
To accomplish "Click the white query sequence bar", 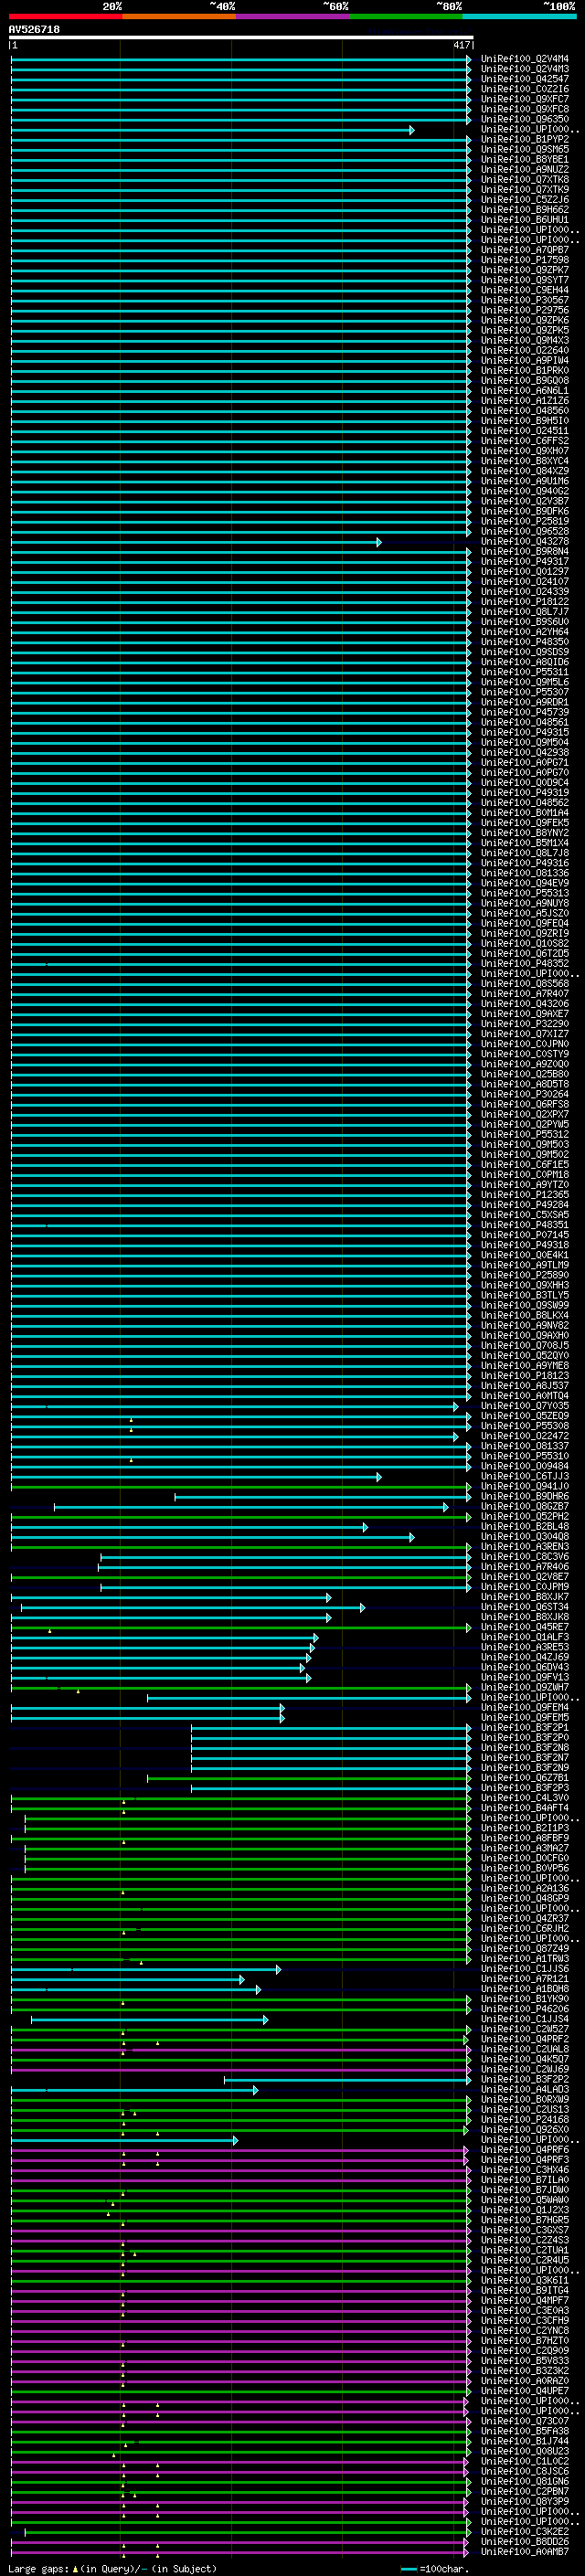I will pos(241,37).
